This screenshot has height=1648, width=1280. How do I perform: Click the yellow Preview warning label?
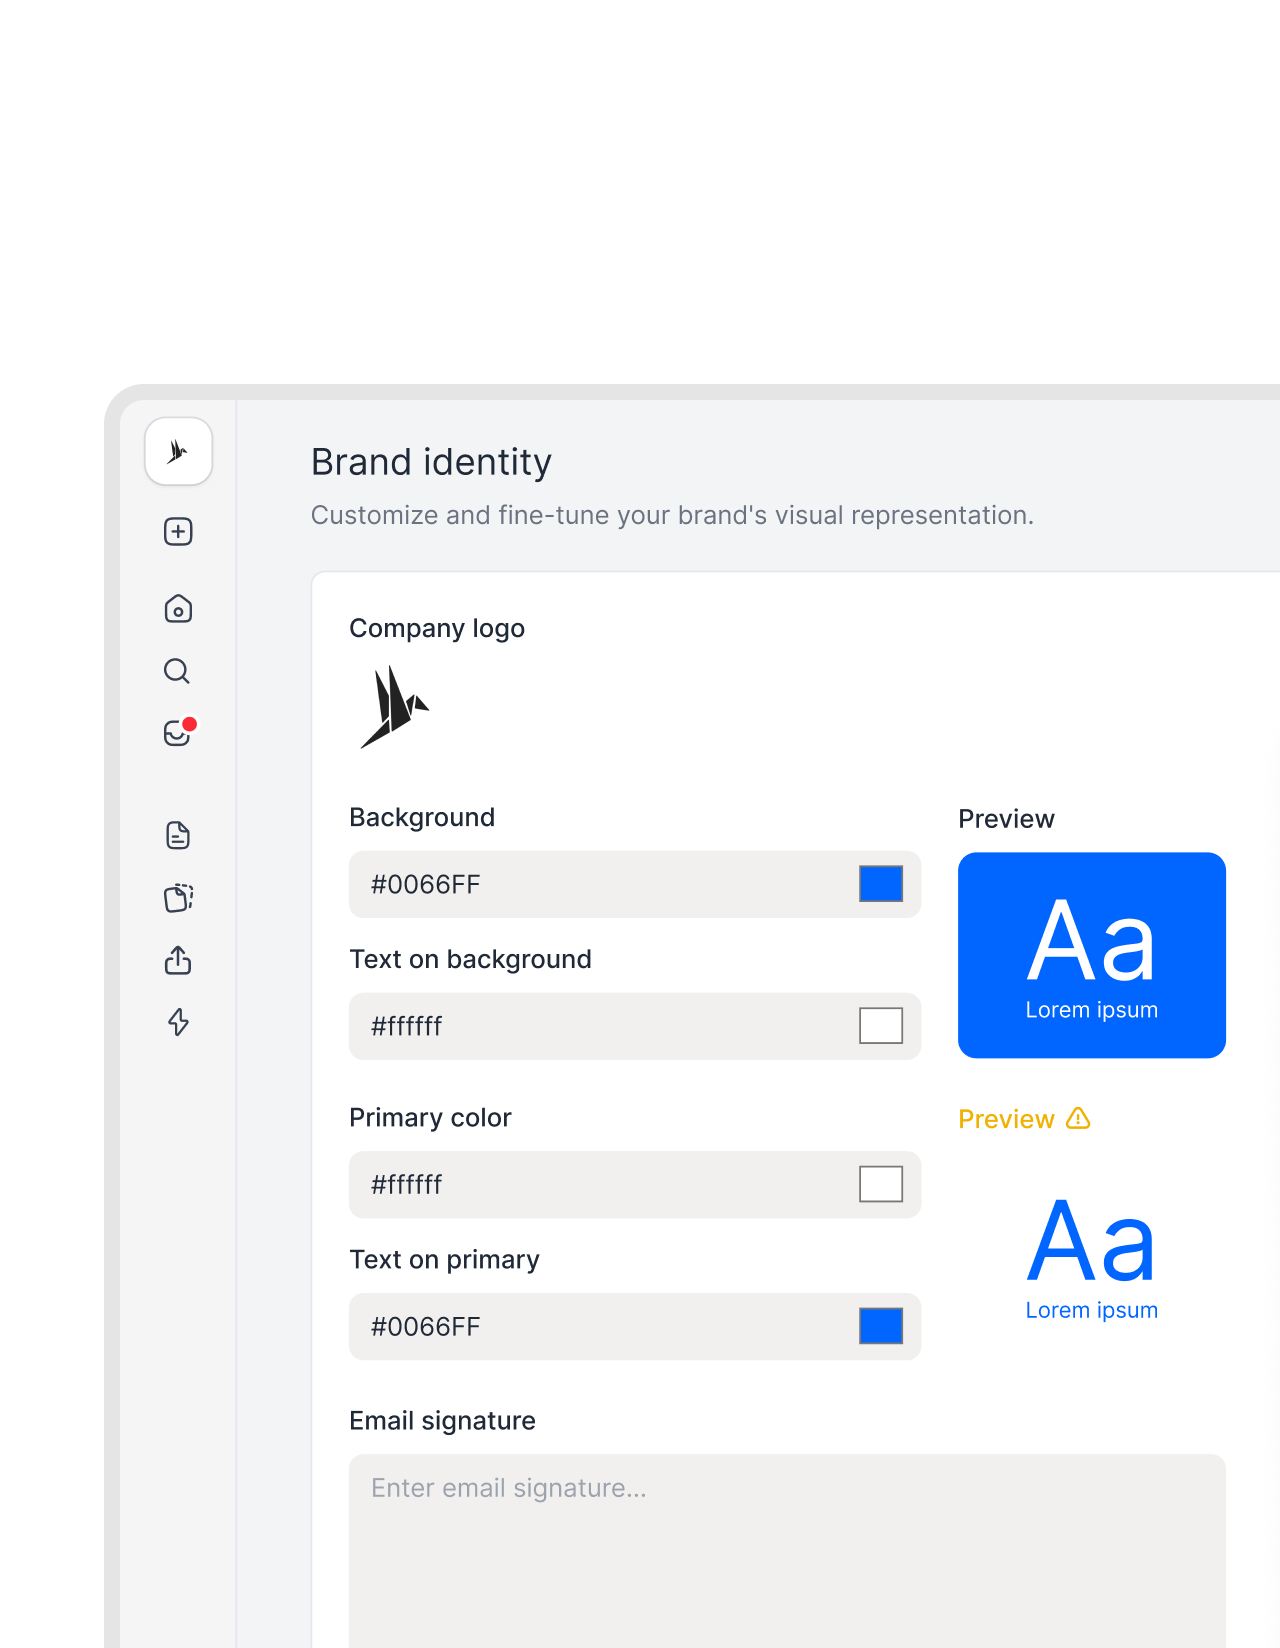click(1006, 1119)
